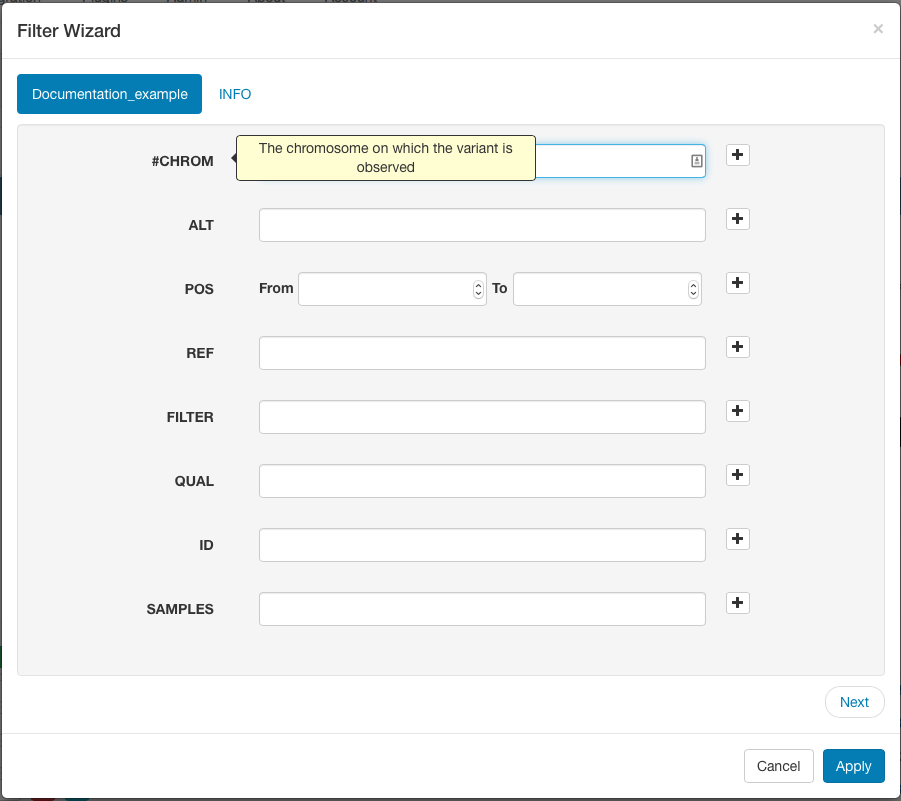Image resolution: width=901 pixels, height=801 pixels.
Task: Click the QUAL plus icon
Action: [737, 475]
